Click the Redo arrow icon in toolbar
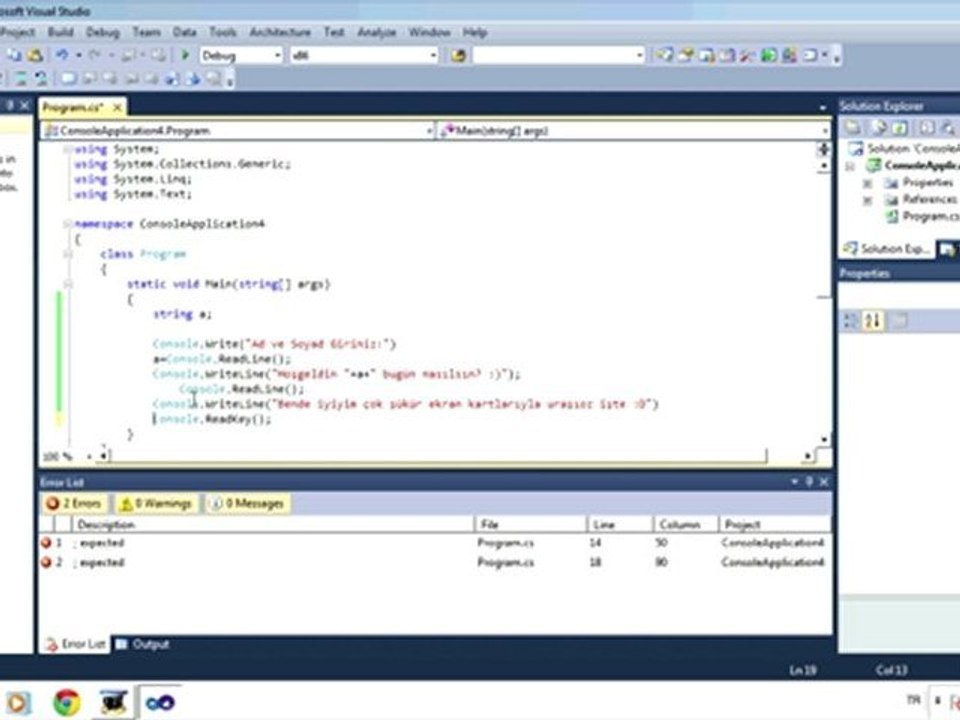Viewport: 960px width, 720px height. [94, 55]
